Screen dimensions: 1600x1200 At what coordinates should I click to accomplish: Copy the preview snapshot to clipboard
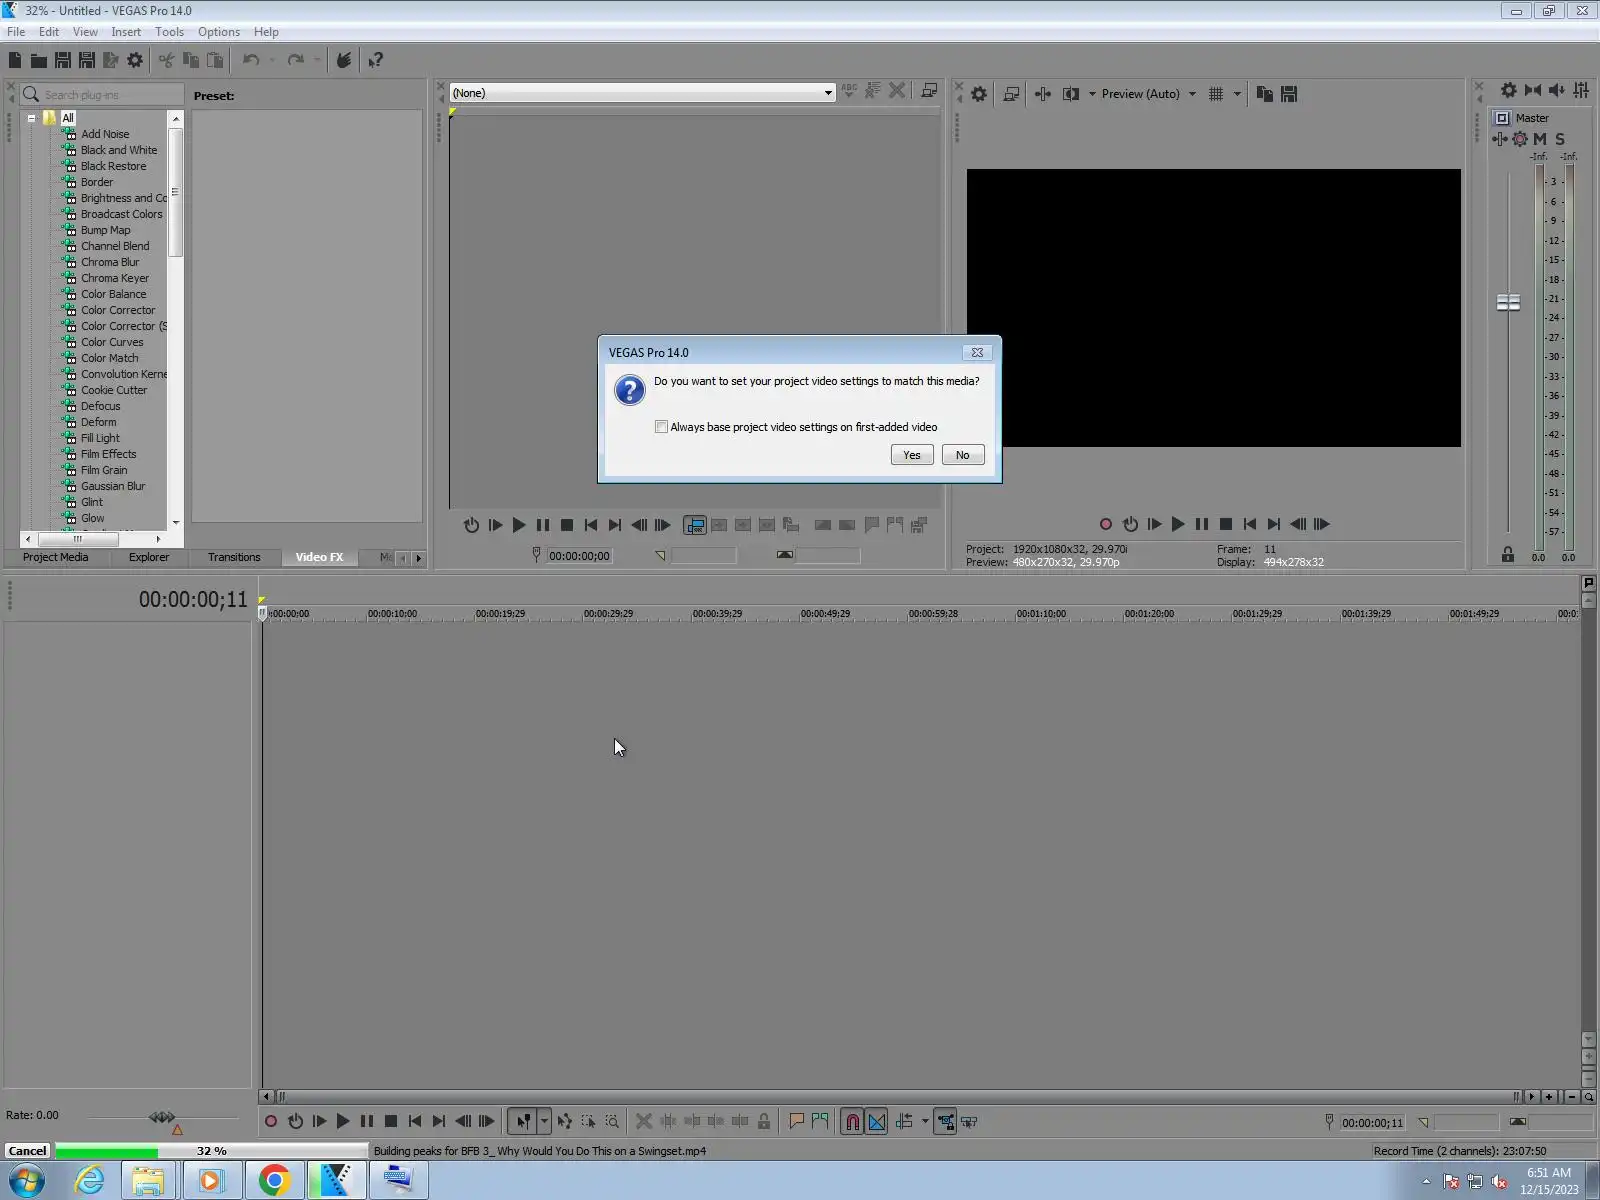1265,94
